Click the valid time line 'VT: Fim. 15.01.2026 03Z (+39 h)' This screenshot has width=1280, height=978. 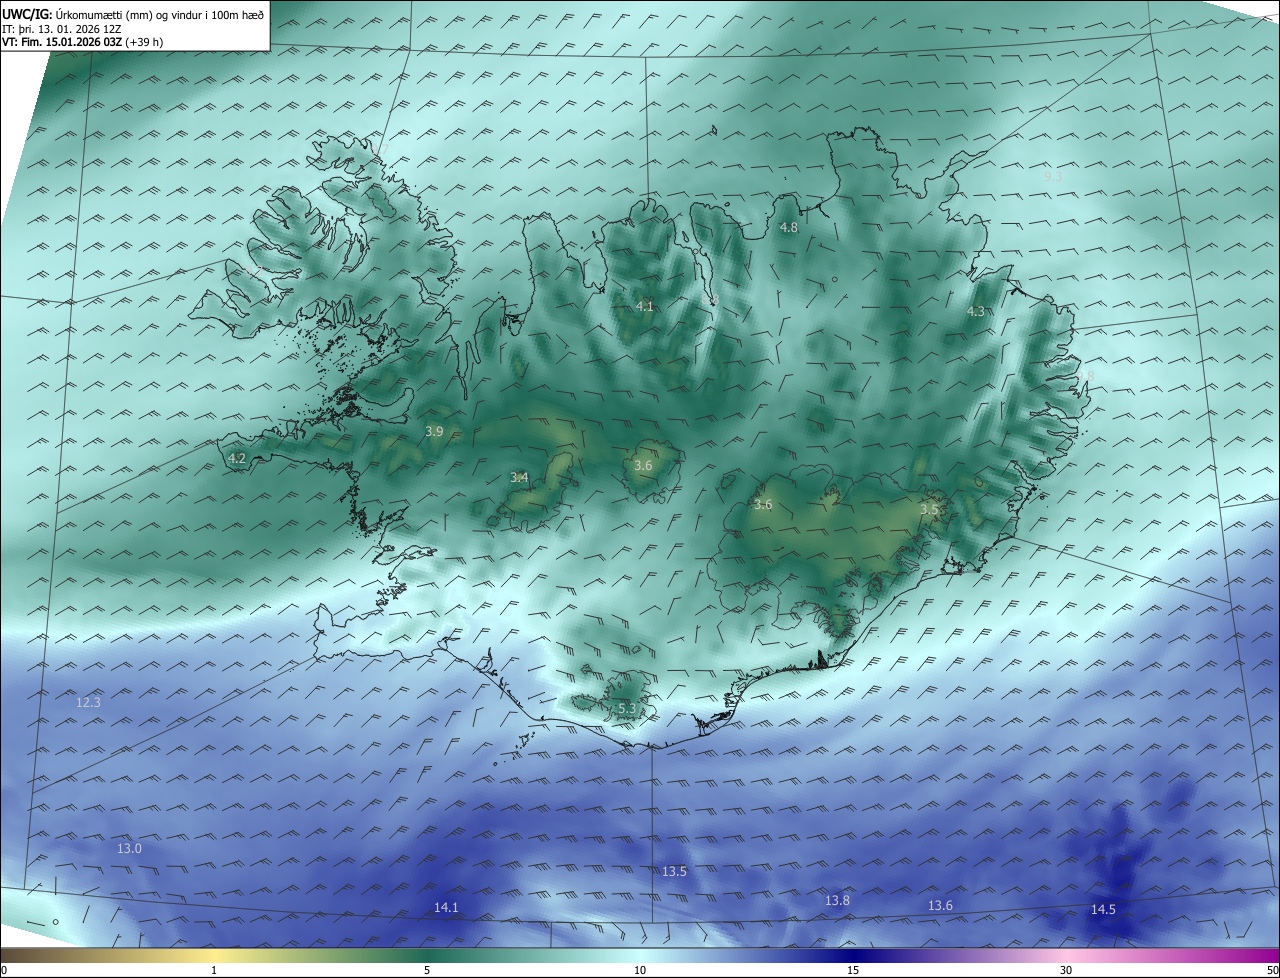81,42
